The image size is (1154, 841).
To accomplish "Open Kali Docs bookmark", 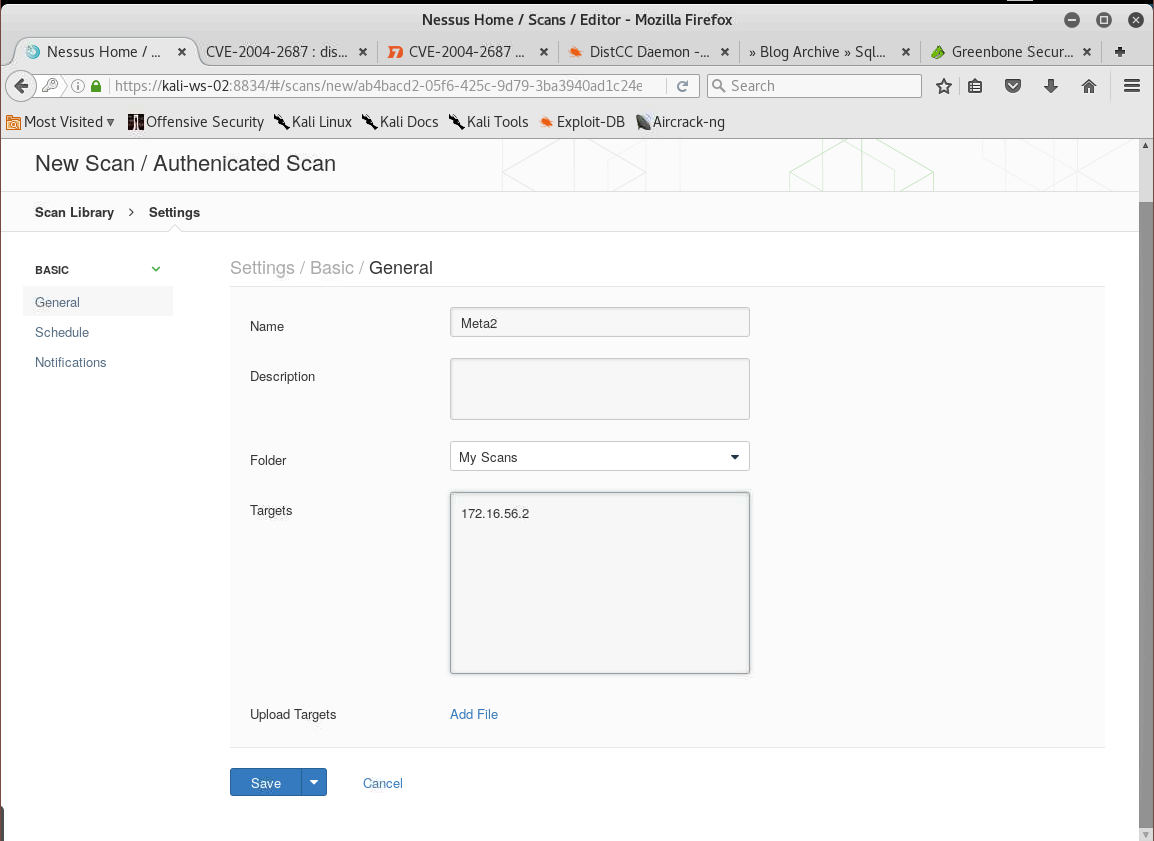I will (400, 122).
